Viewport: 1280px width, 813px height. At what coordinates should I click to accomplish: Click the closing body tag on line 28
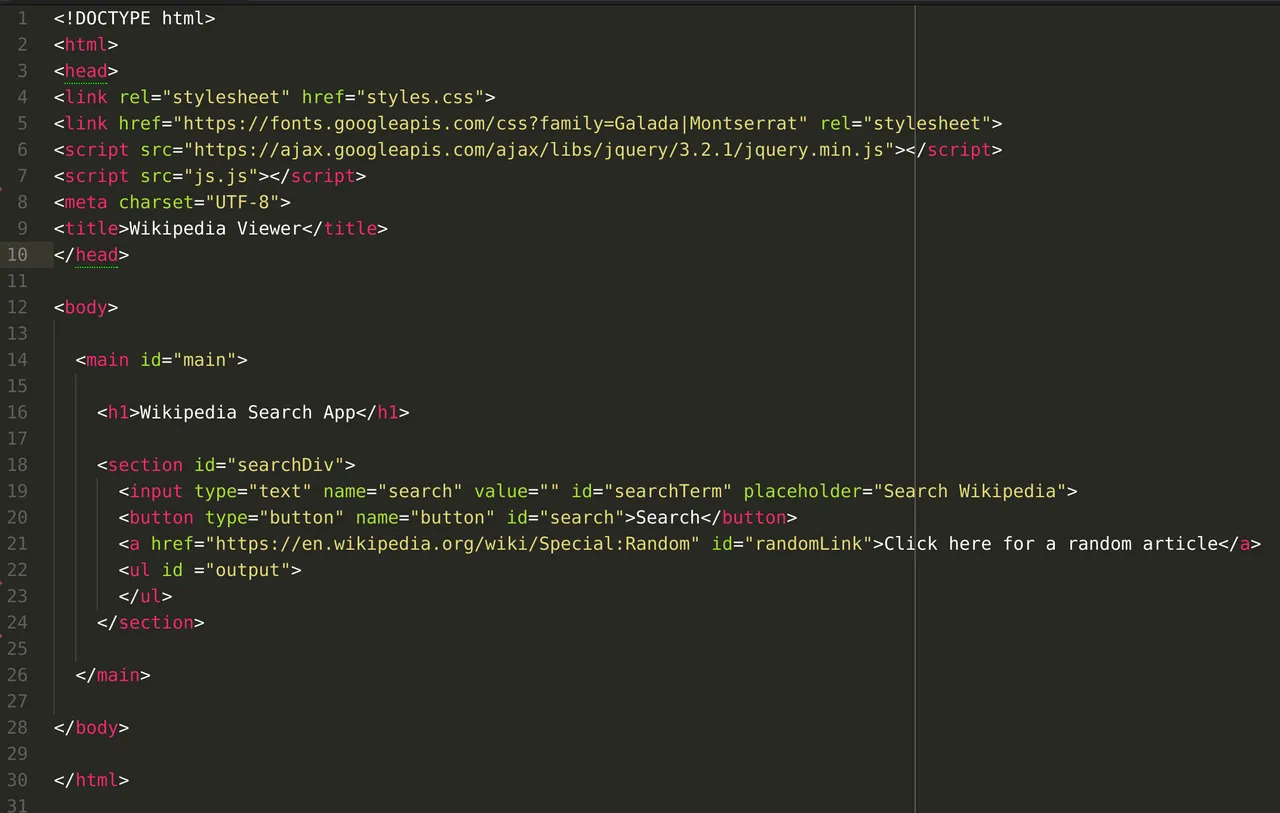[x=91, y=727]
